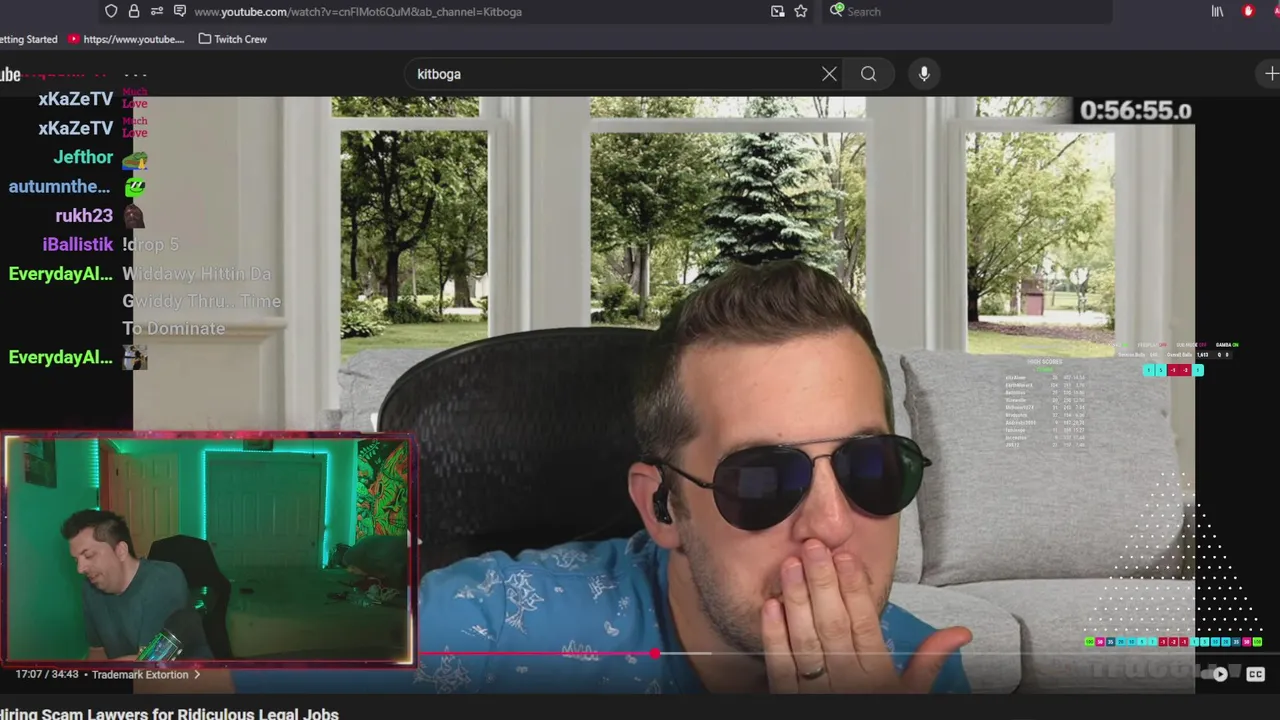The width and height of the screenshot is (1280, 720).
Task: Click the red progress bar scrubber dot
Action: 655,654
